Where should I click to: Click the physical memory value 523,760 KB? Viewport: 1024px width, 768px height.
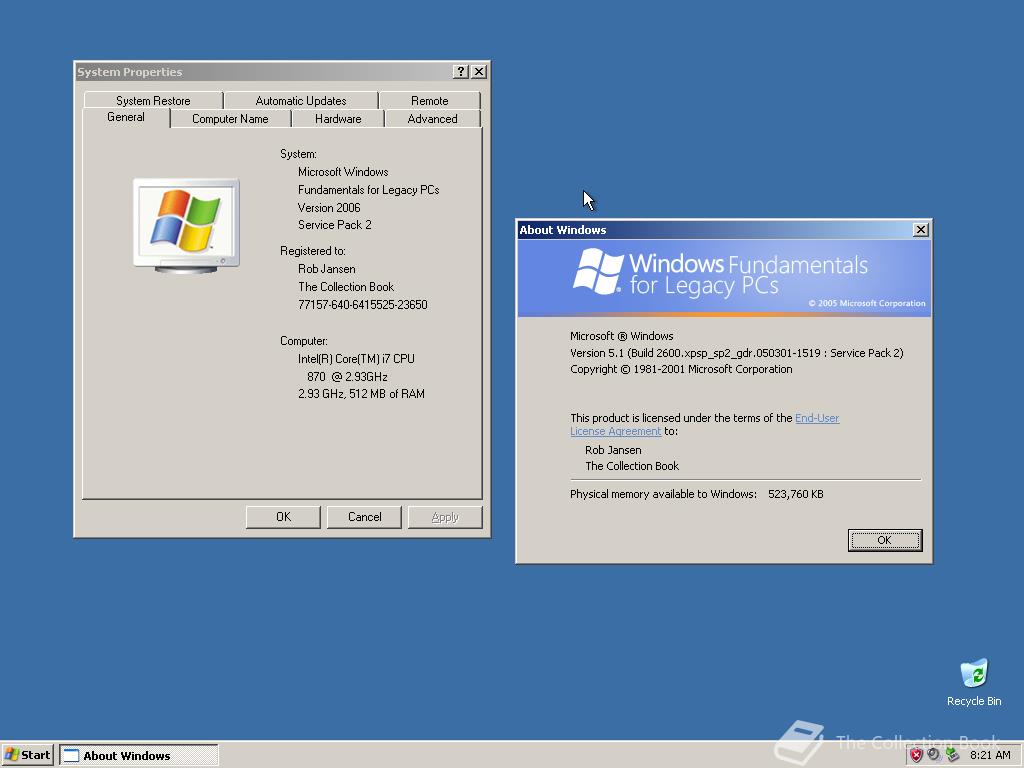coord(795,494)
